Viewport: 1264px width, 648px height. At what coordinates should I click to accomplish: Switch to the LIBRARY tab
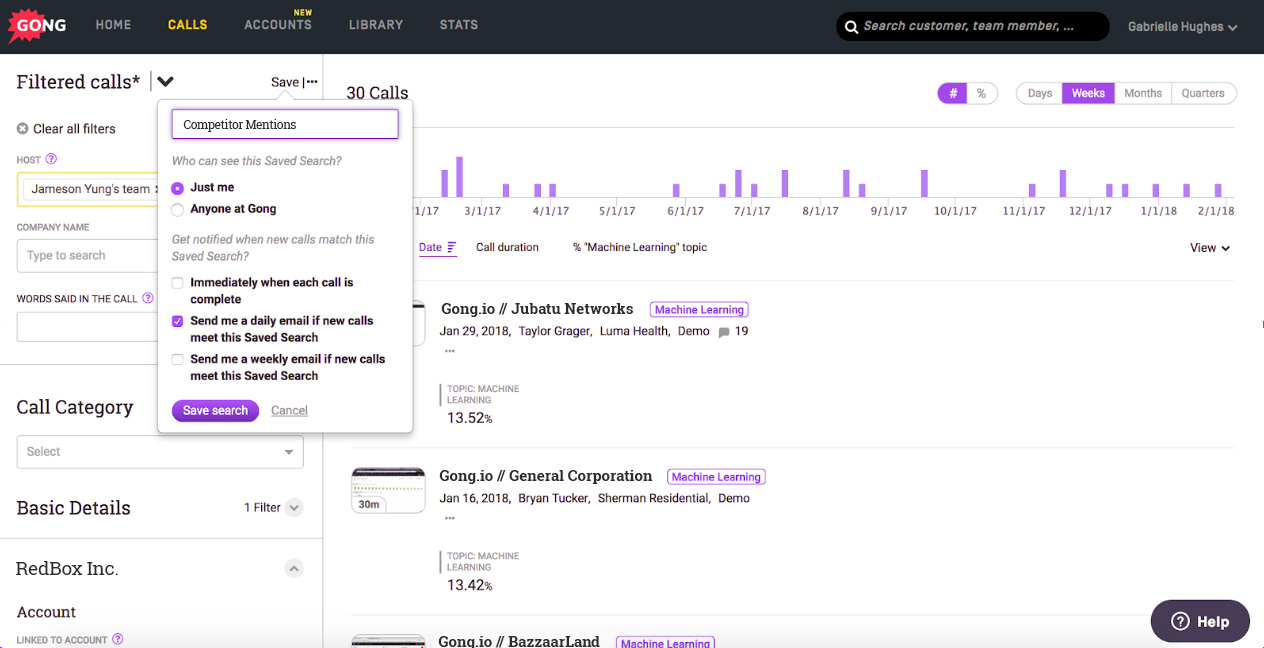[x=376, y=25]
